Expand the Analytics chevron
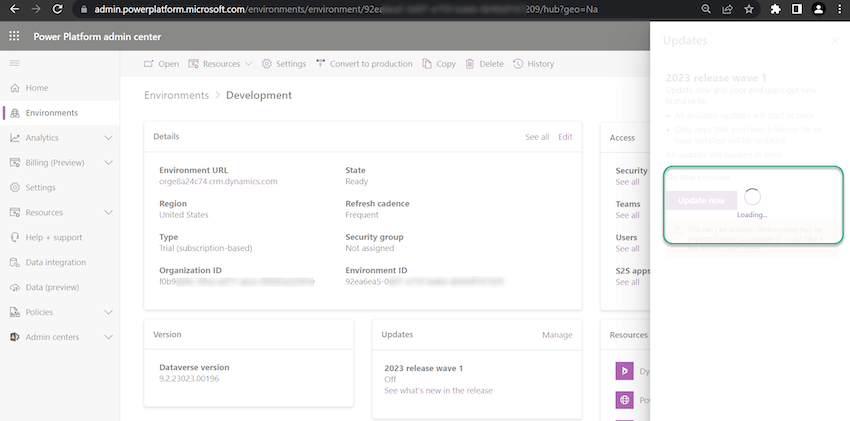This screenshot has height=421, width=850. (x=108, y=138)
